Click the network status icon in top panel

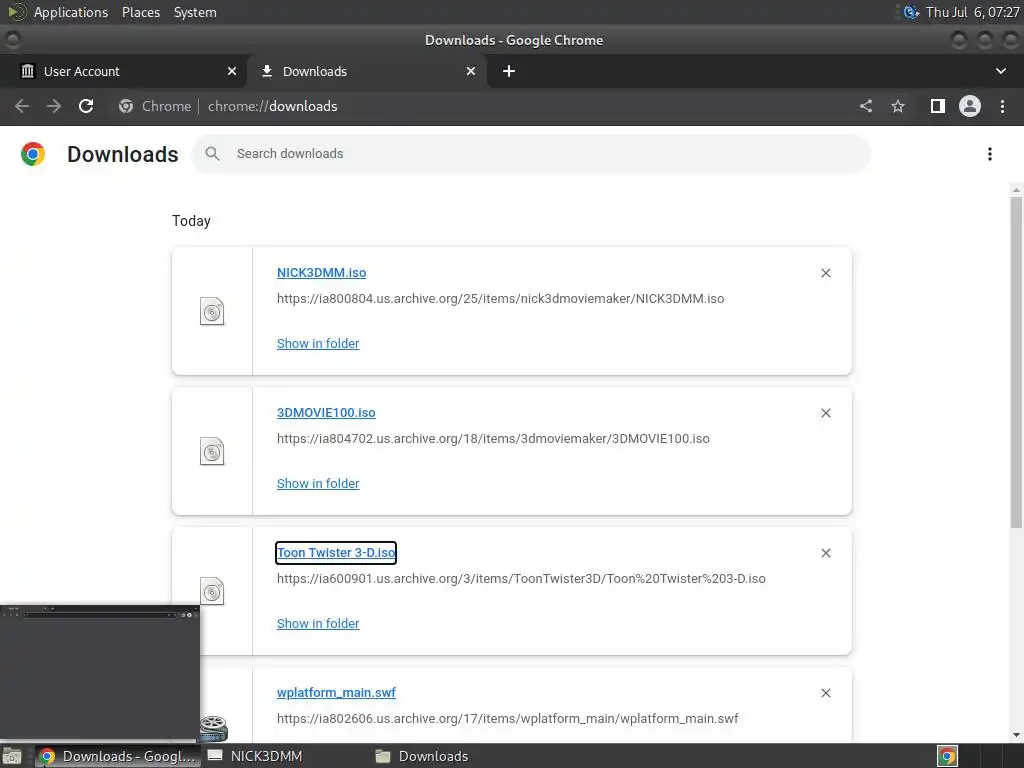(x=910, y=12)
